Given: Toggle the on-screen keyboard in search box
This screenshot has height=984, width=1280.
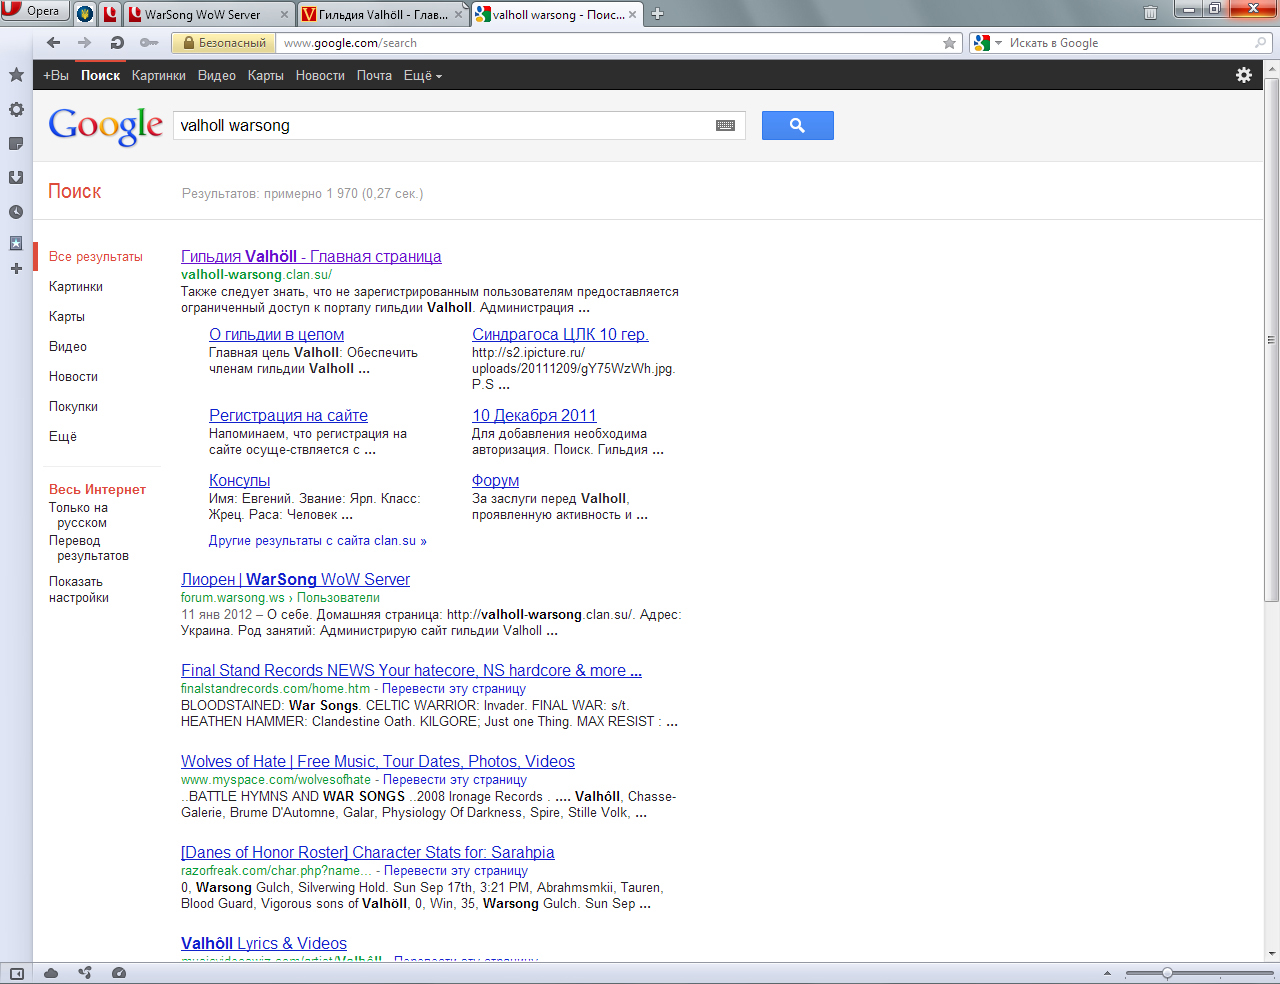Looking at the screenshot, I should tap(725, 126).
